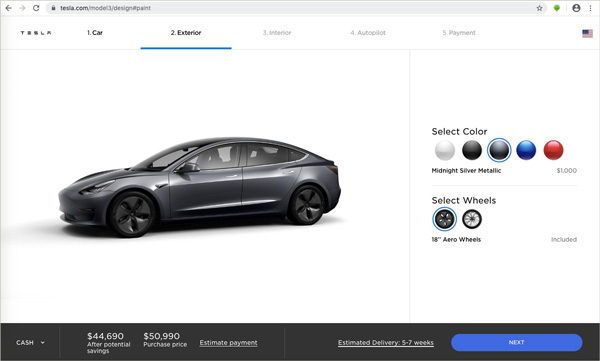
Task: Select Midnight Silver Metallic color
Action: (x=499, y=150)
